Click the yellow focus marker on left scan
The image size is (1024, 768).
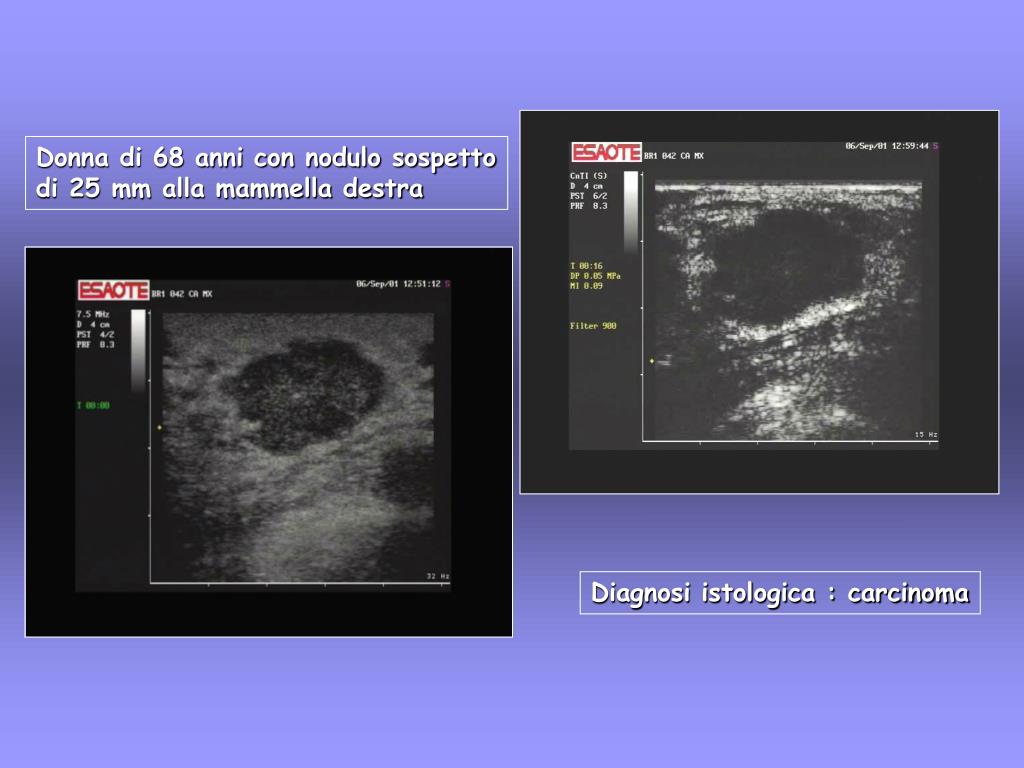point(159,428)
